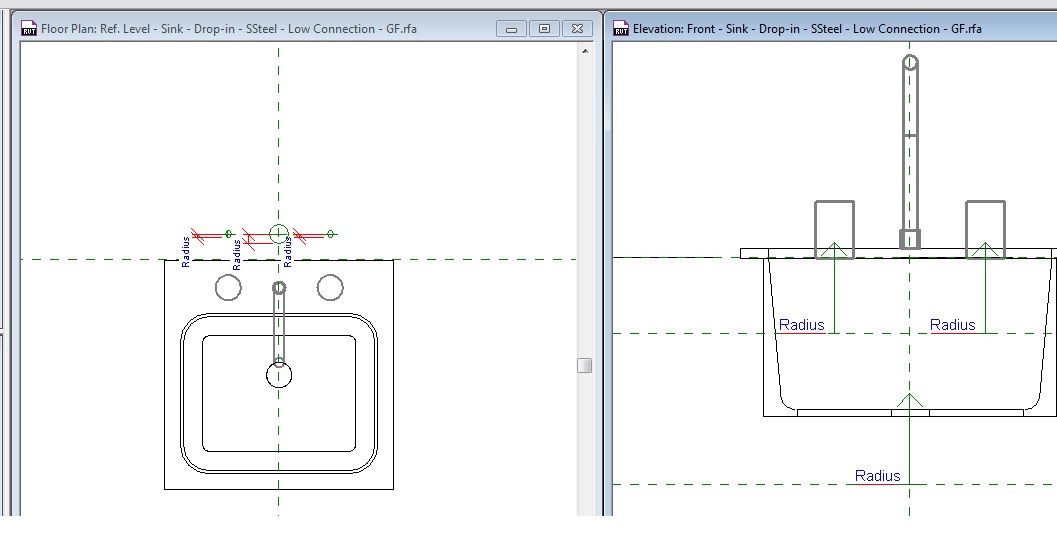The image size is (1057, 540).
Task: Select faucet spout in floor plan
Action: click(279, 324)
